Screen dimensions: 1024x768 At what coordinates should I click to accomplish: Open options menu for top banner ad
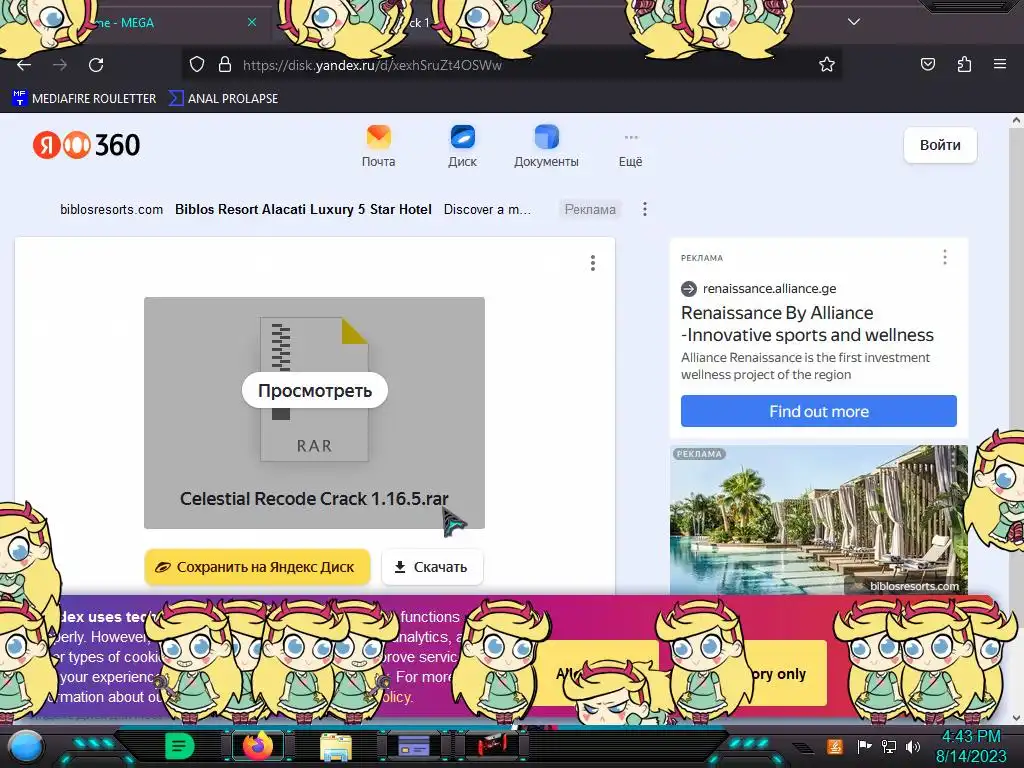645,209
